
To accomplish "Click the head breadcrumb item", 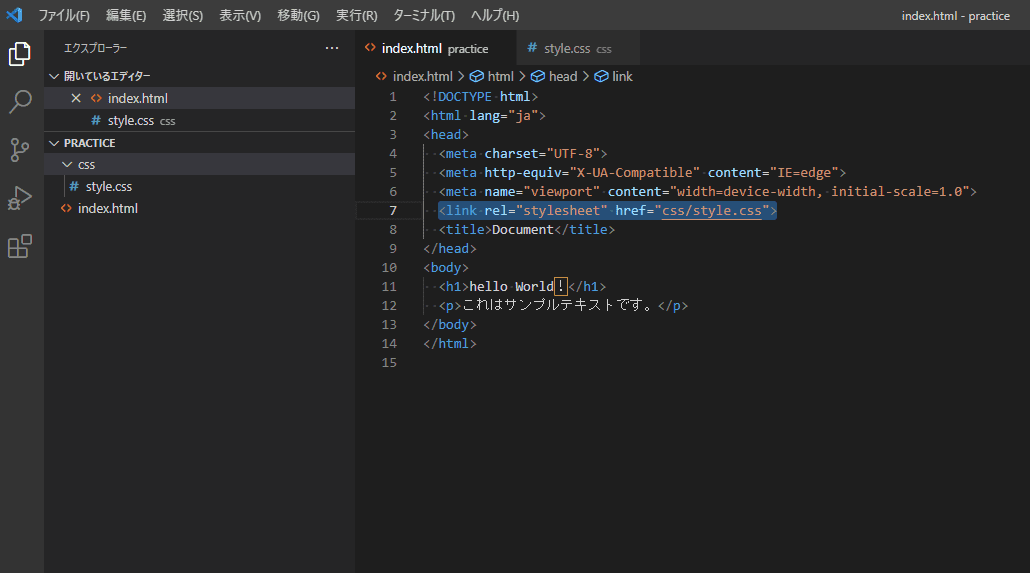I will click(x=562, y=76).
